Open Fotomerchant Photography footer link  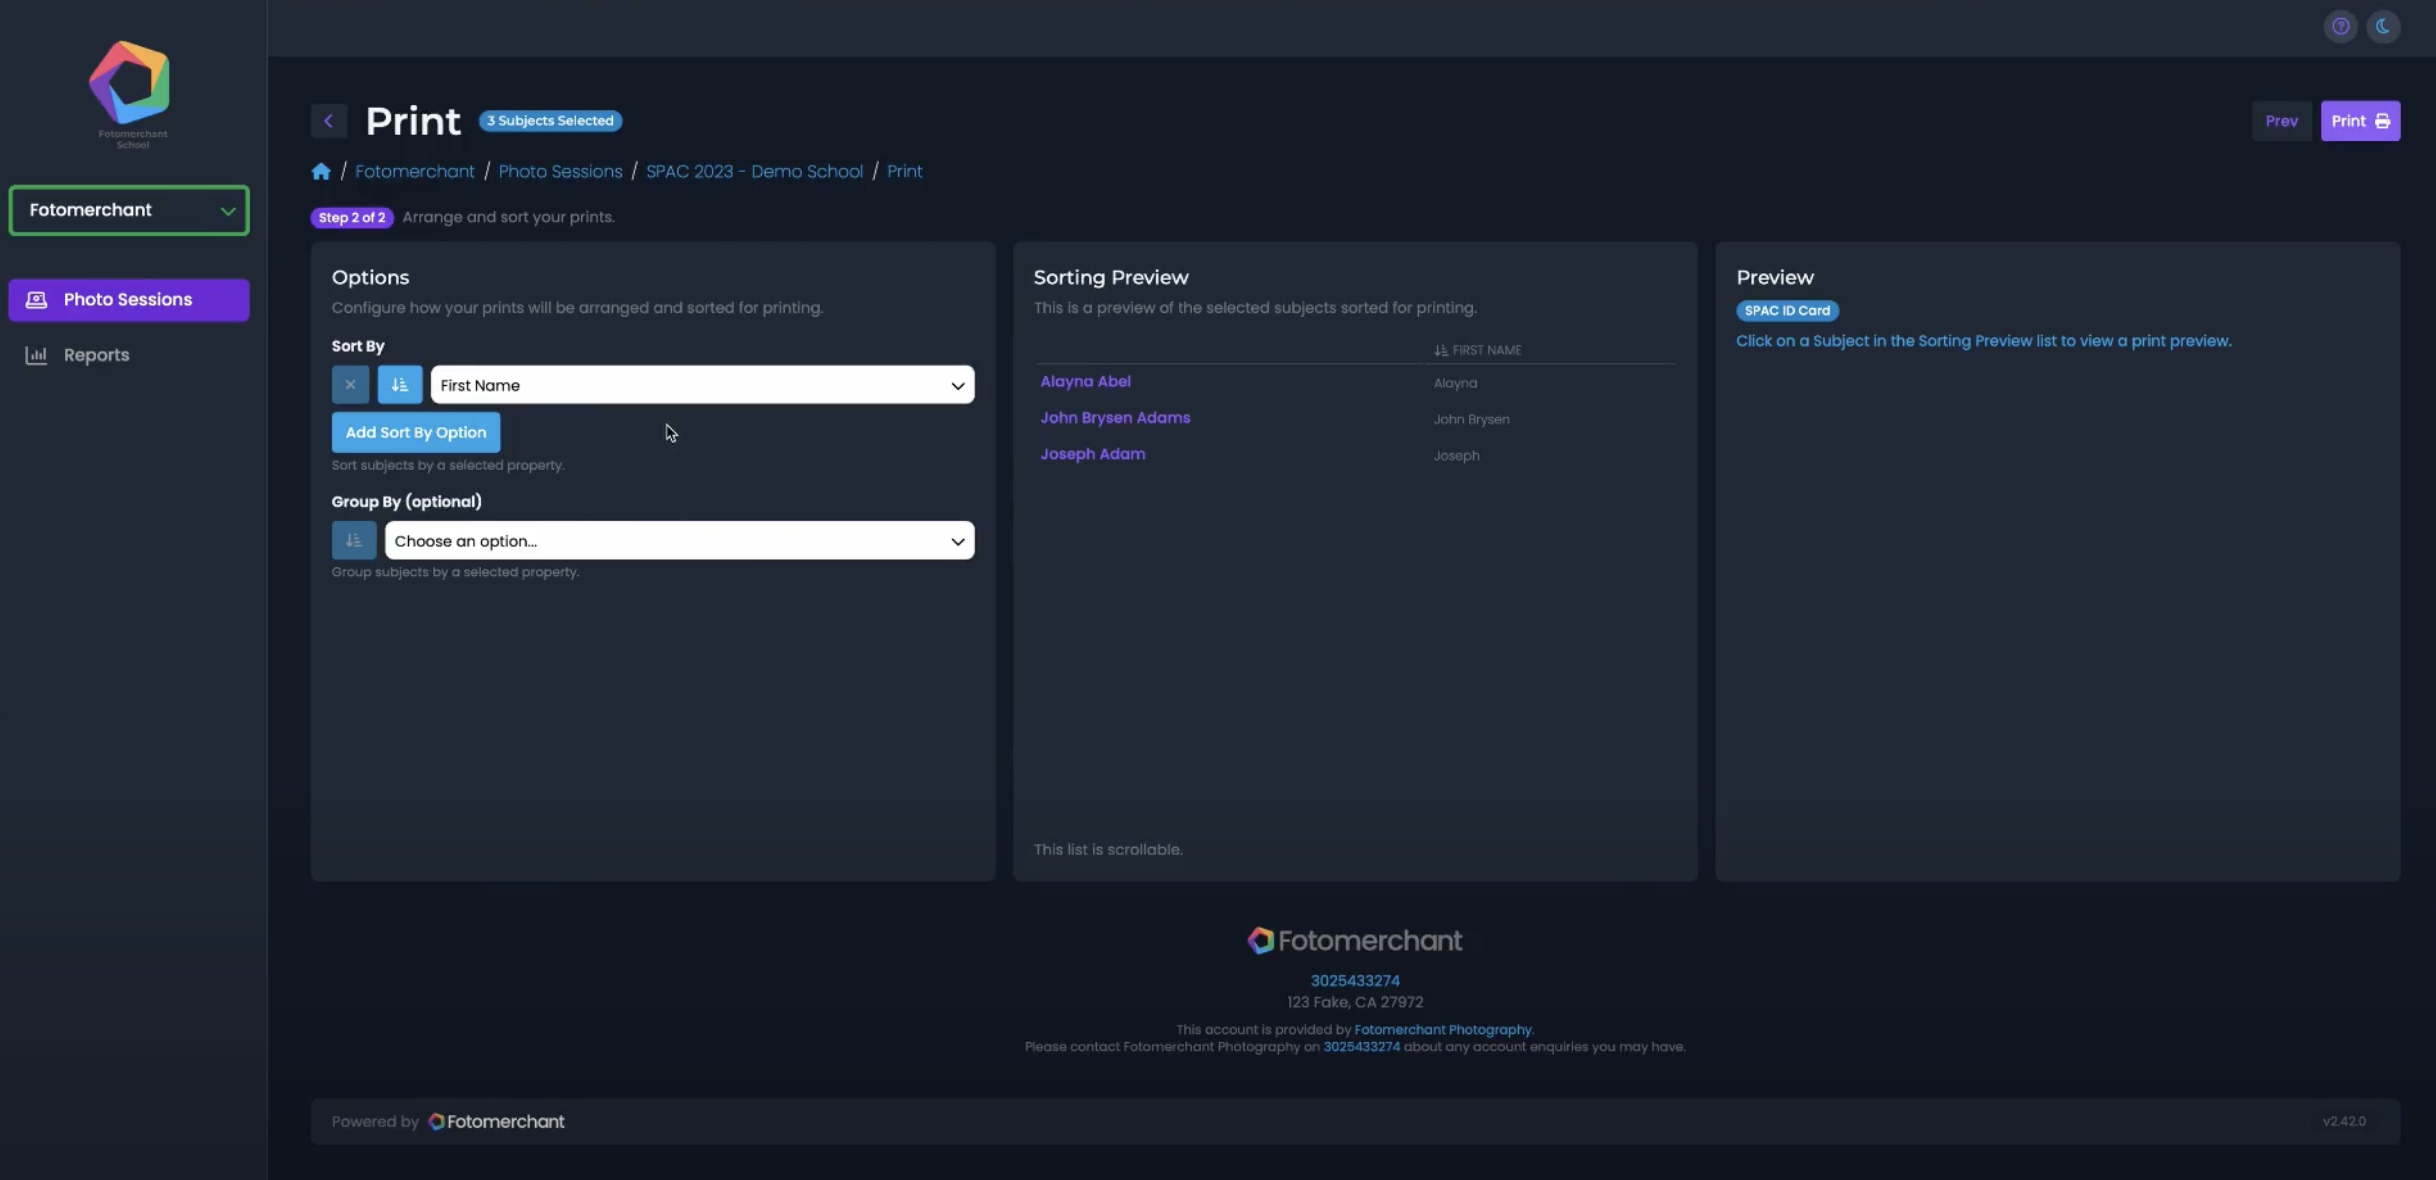pos(1443,1029)
